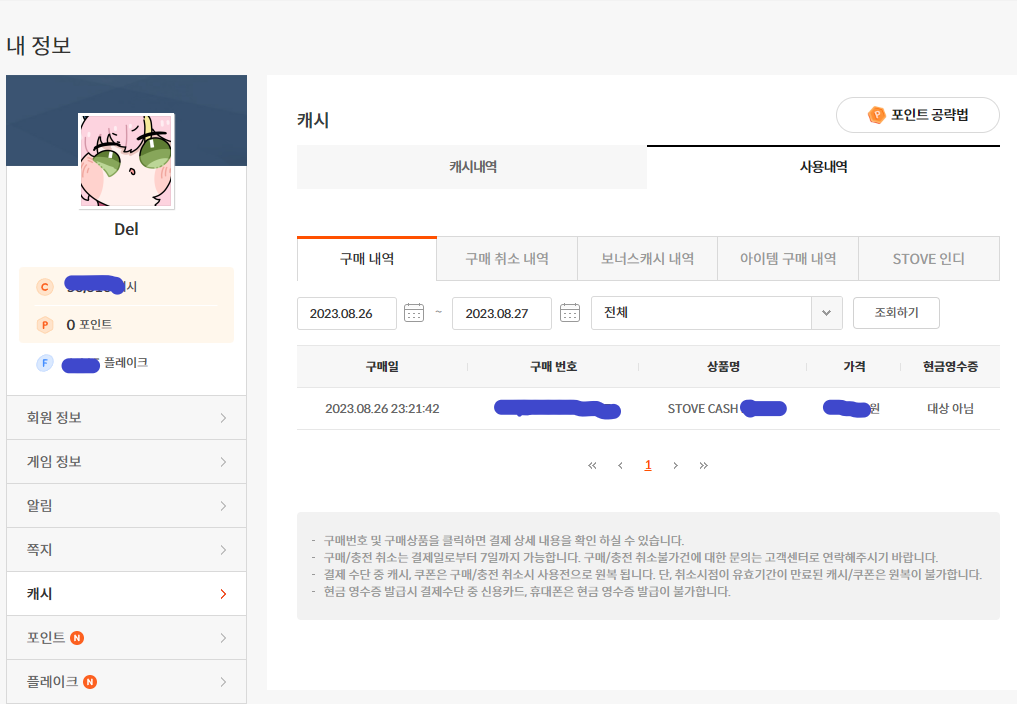Switch to the 캐시내역 tab
This screenshot has height=704, width=1017.
(x=472, y=167)
